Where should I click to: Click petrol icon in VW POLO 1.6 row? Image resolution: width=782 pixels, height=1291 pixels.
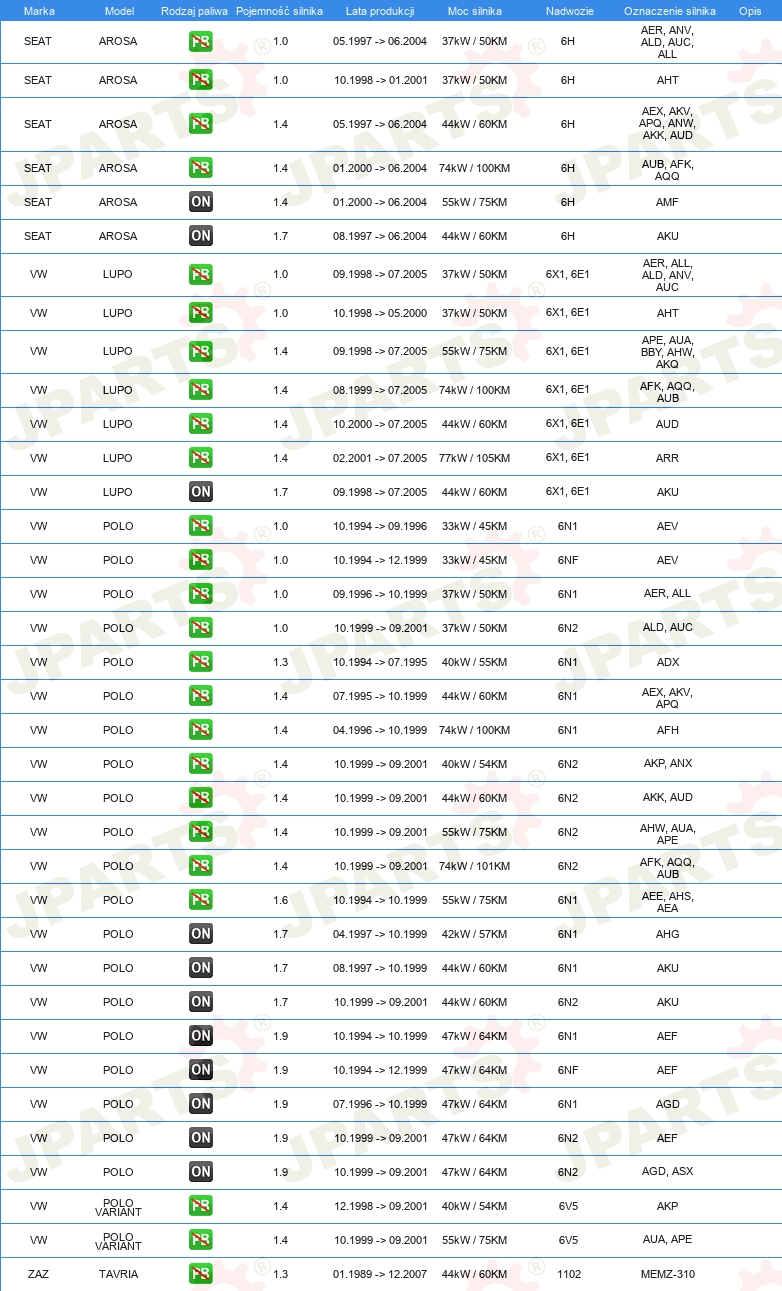pyautogui.click(x=201, y=900)
